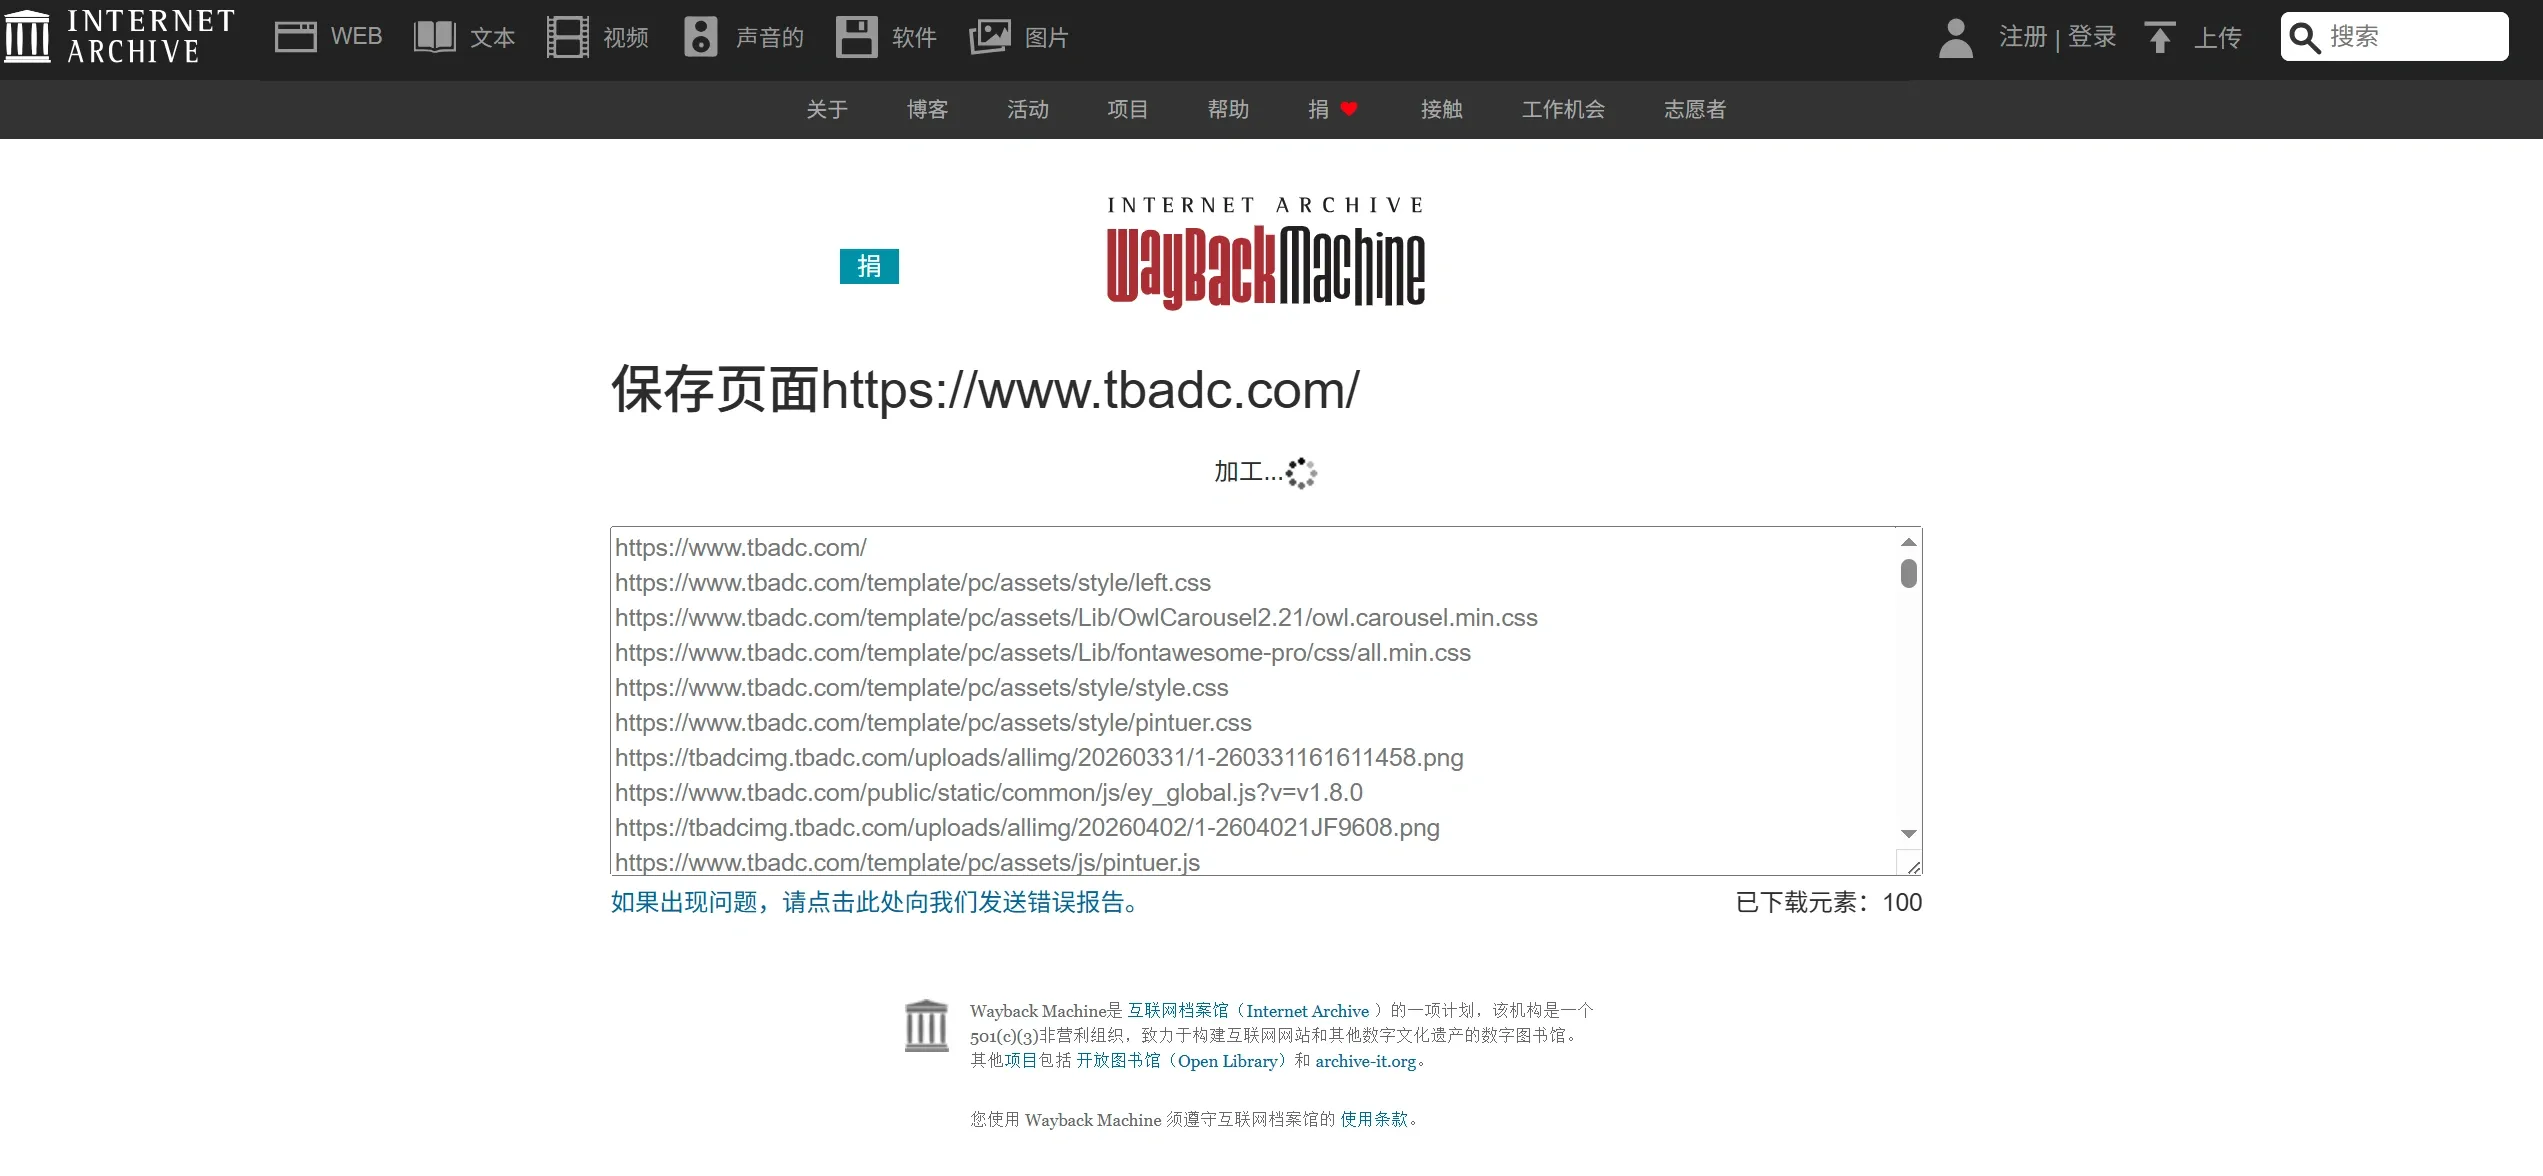The width and height of the screenshot is (2543, 1176).
Task: Click the footer 项目 link
Action: pos(1021,1061)
